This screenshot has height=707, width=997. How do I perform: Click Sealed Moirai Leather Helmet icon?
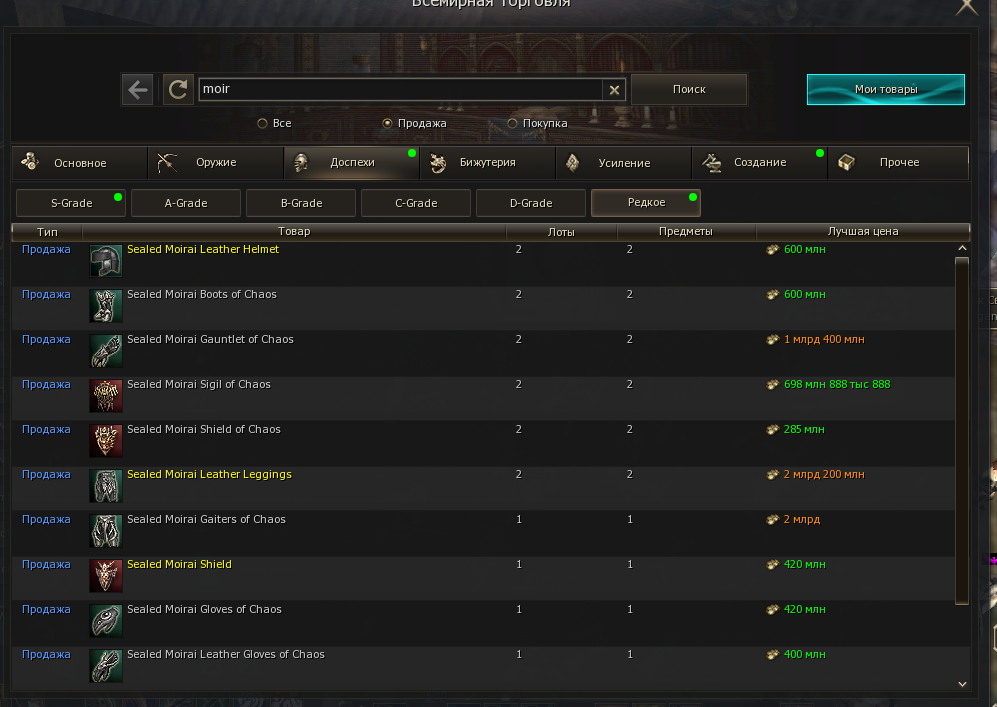tap(105, 261)
